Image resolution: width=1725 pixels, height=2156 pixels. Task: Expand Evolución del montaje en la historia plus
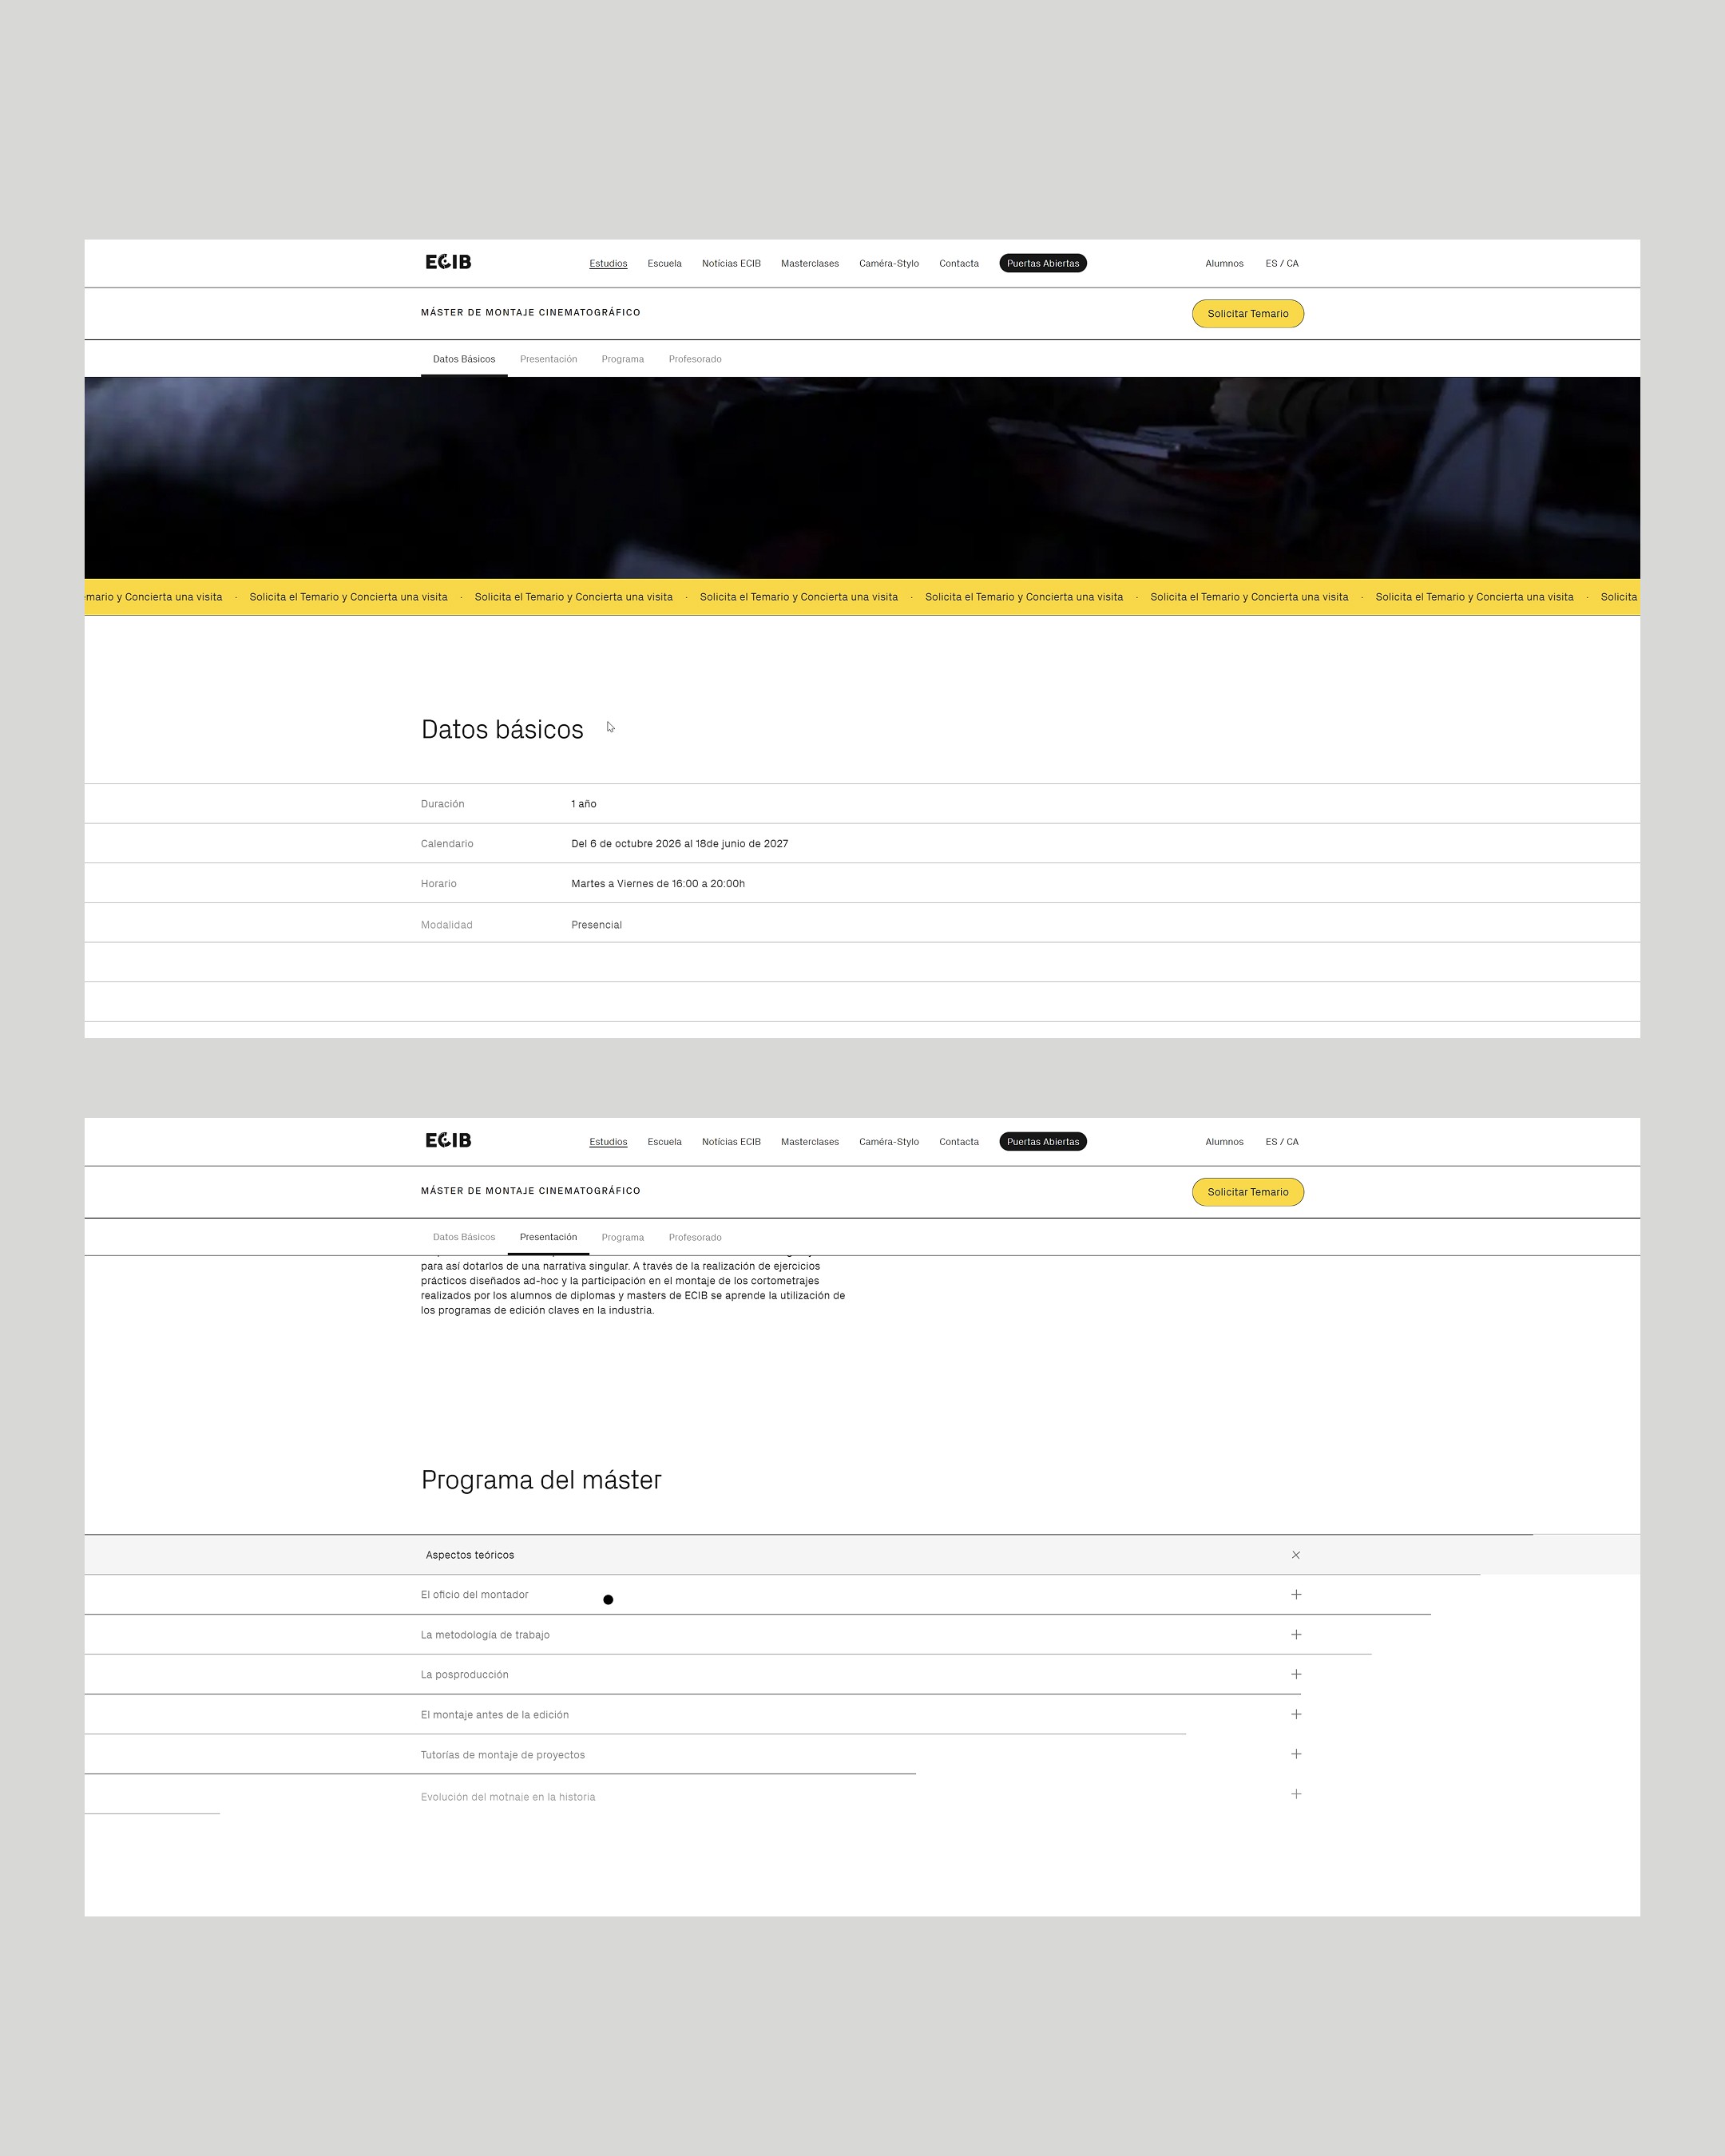coord(1296,1794)
